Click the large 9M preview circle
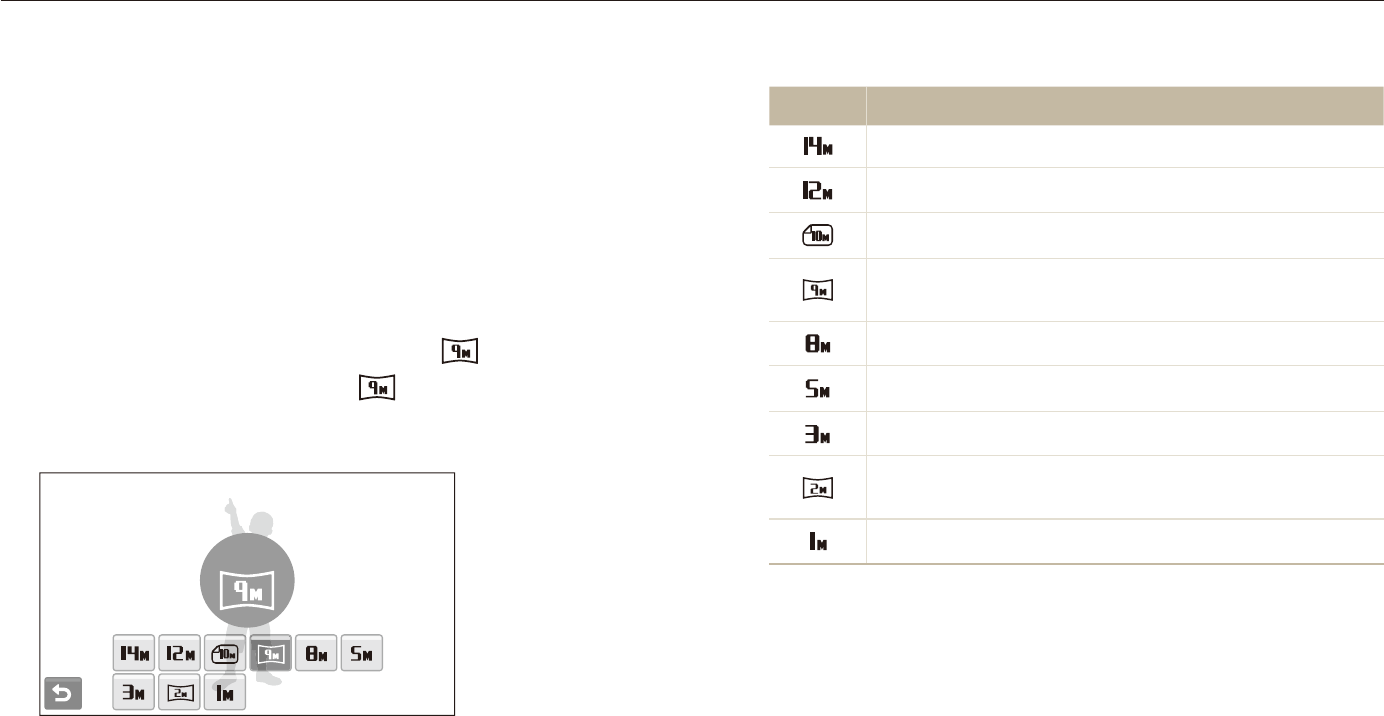Image resolution: width=1384 pixels, height=716 pixels. click(246, 585)
